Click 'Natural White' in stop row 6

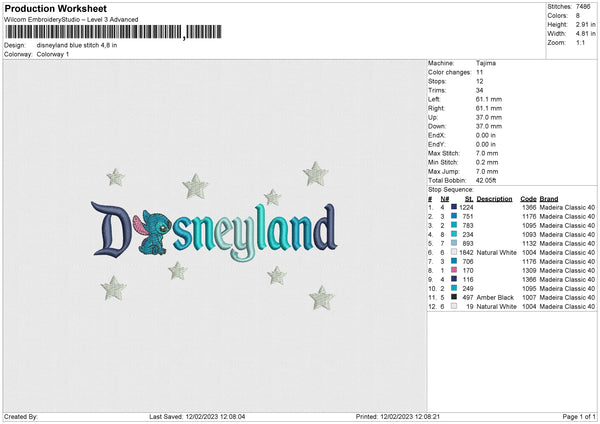(x=497, y=253)
